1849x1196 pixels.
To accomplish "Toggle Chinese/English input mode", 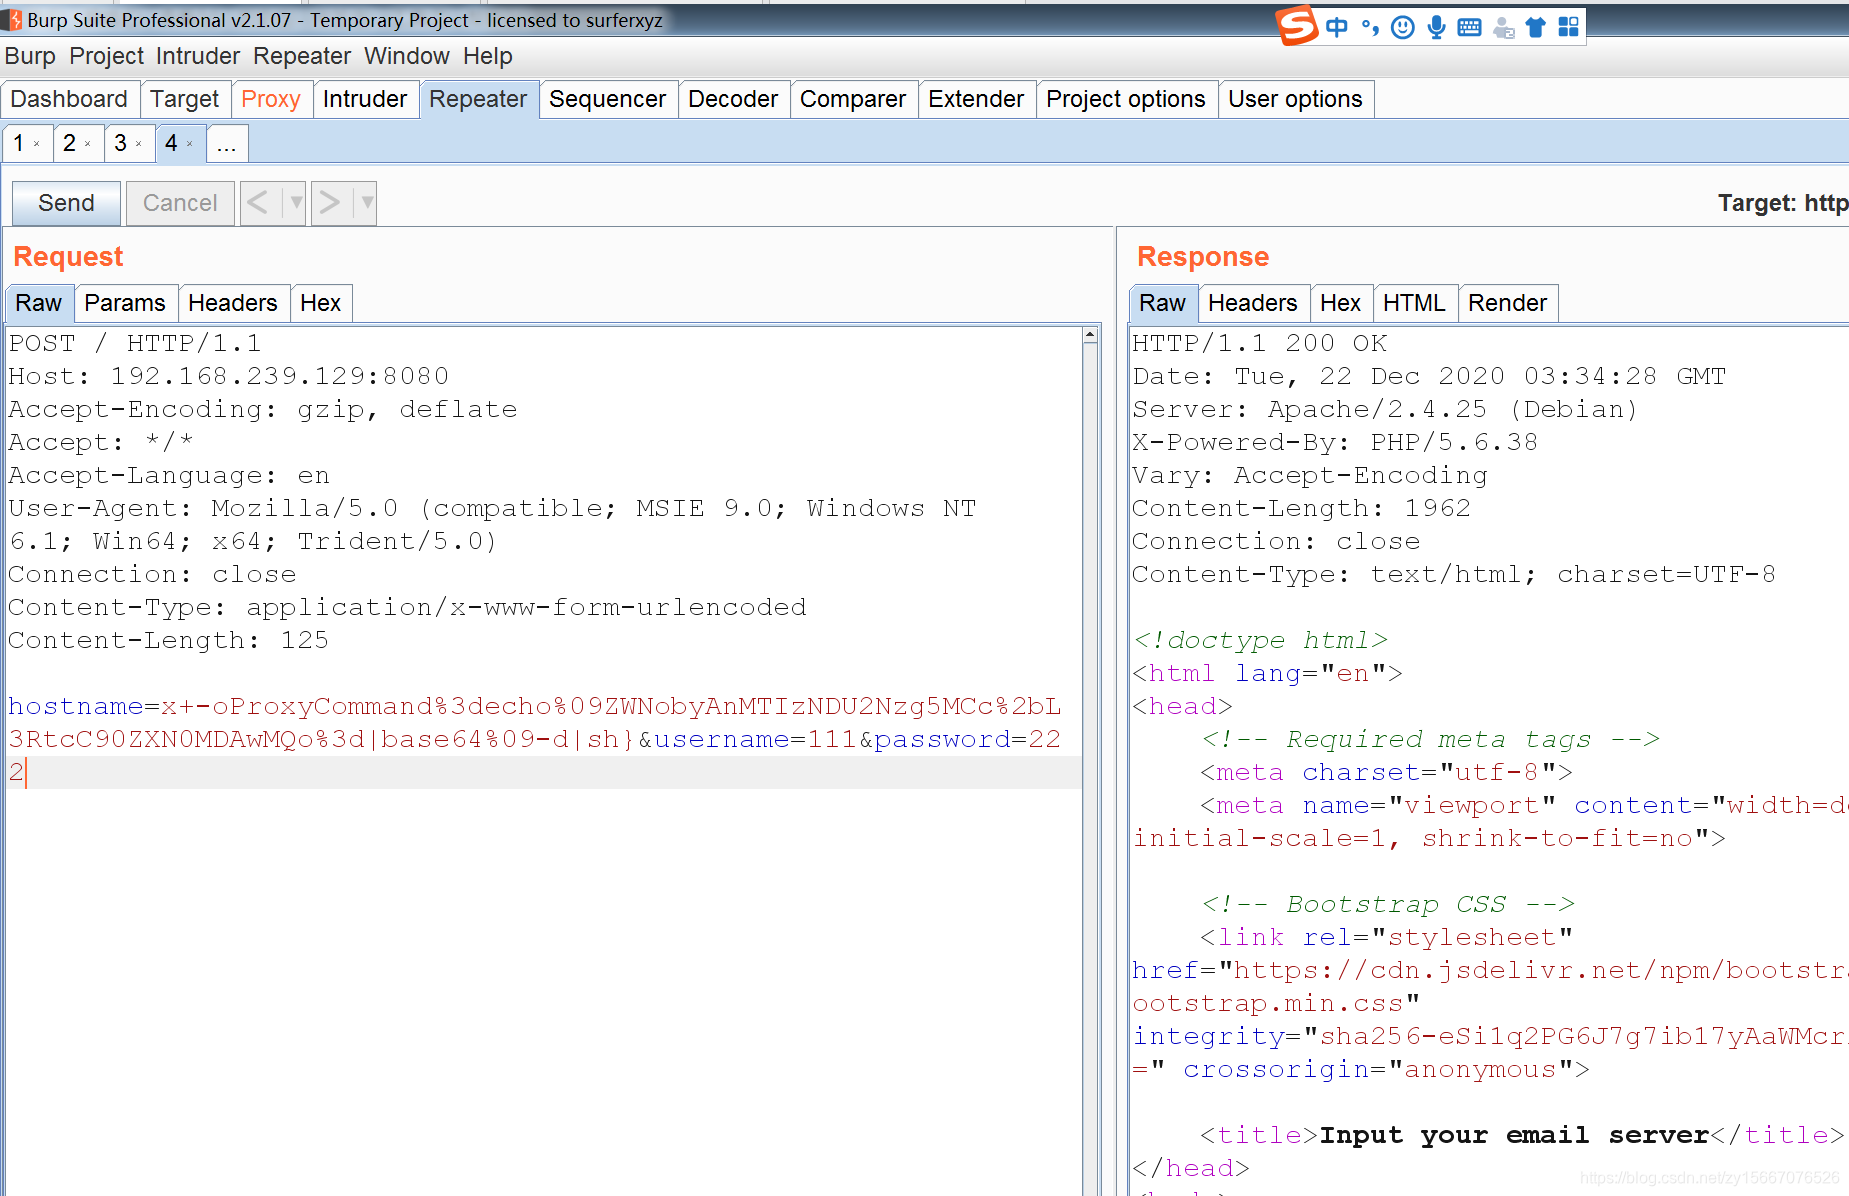I will (1336, 26).
